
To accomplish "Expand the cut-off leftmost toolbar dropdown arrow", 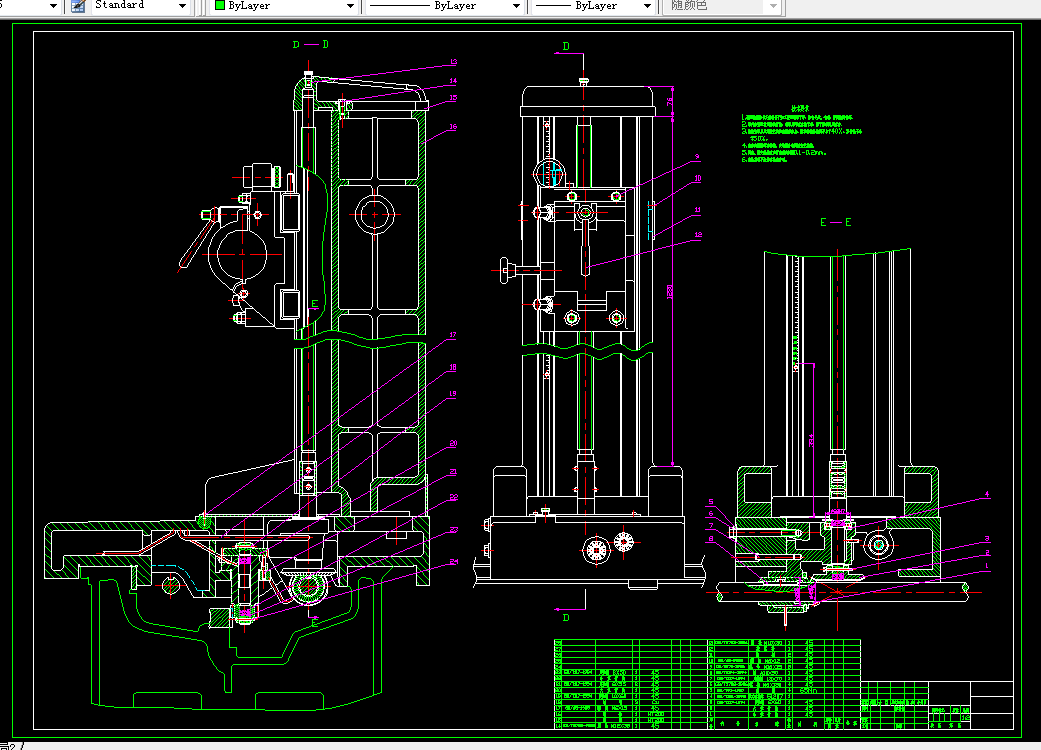I will click(x=53, y=6).
